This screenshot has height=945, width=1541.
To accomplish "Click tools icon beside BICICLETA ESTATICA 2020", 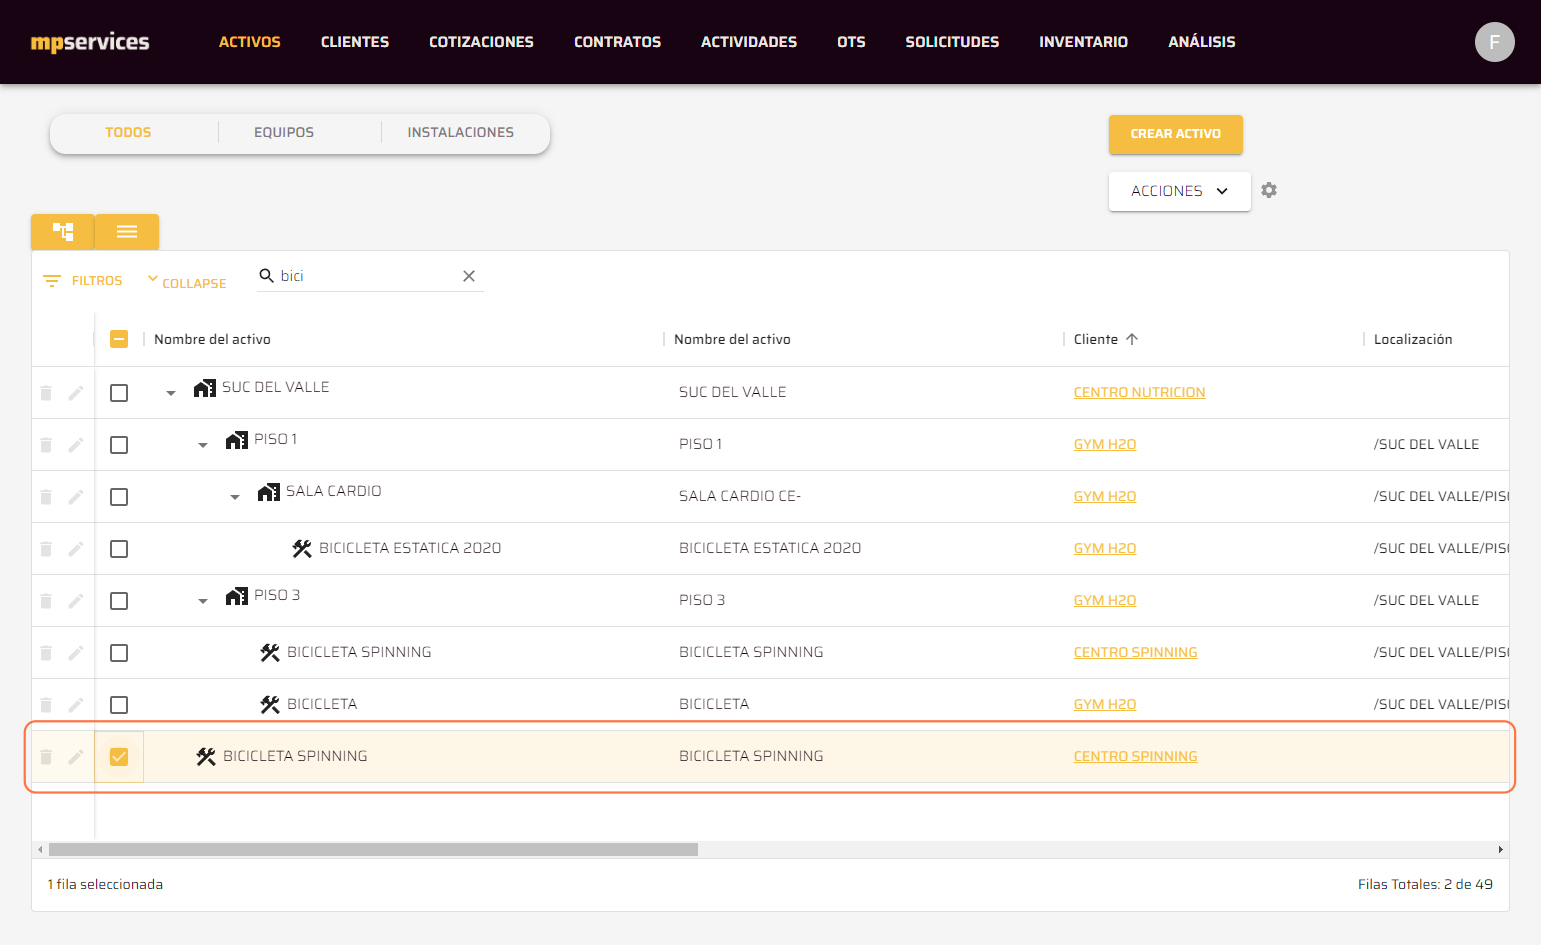I will tap(302, 548).
